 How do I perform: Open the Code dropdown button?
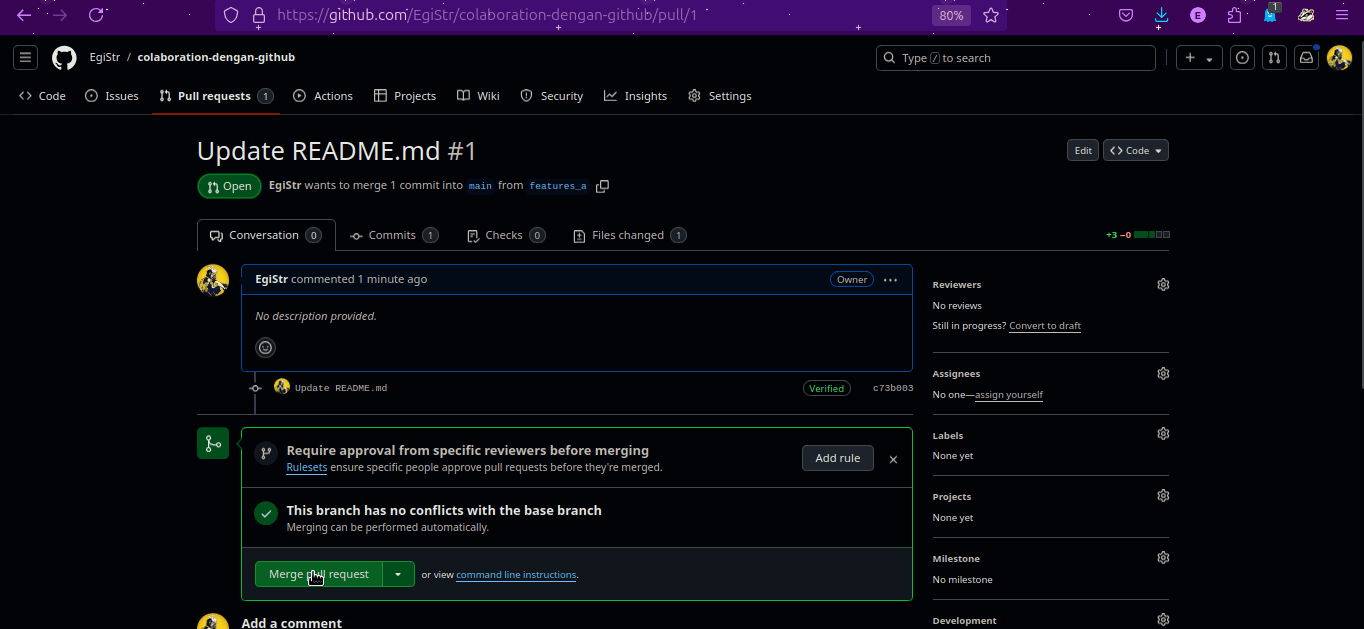pos(1136,150)
